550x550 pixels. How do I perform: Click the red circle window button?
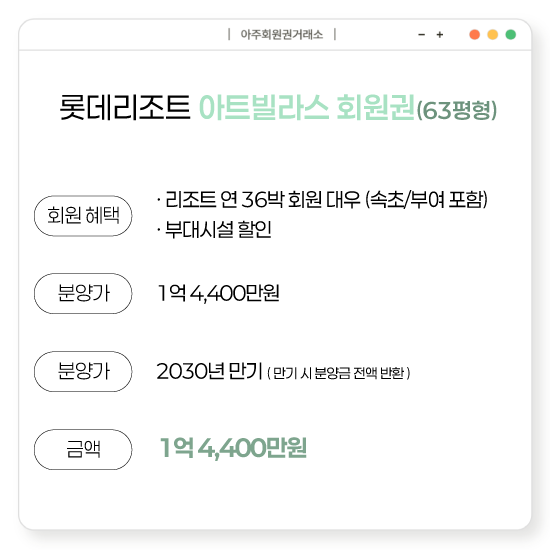(x=475, y=34)
